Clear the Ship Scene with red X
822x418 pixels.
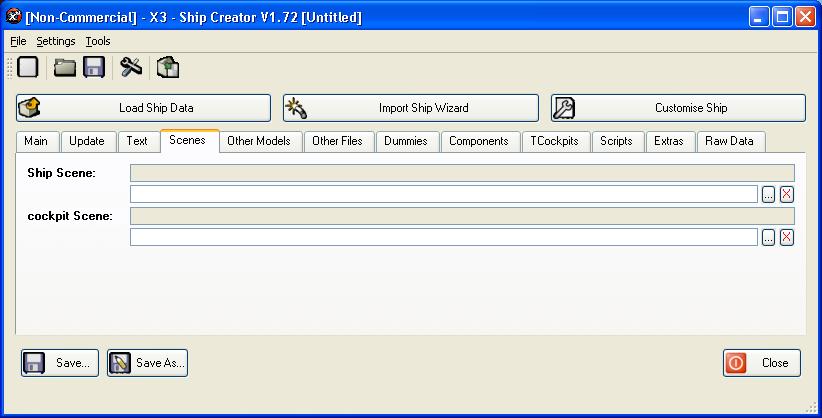coord(786,195)
